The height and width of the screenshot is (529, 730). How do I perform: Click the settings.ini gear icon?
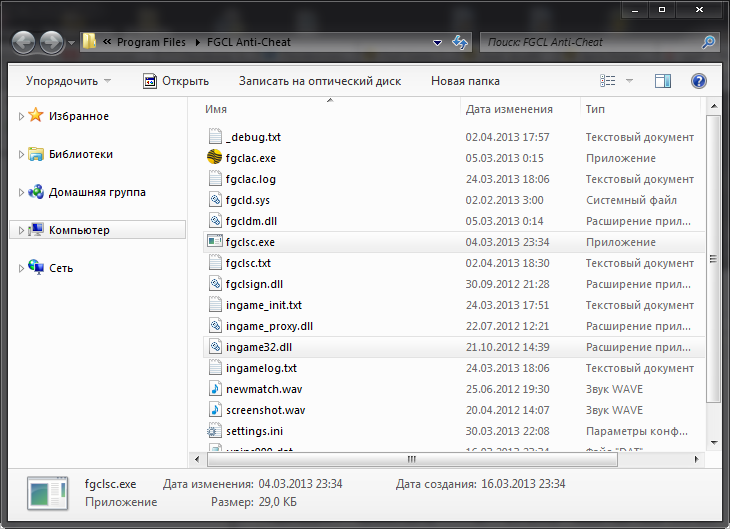[x=214, y=431]
